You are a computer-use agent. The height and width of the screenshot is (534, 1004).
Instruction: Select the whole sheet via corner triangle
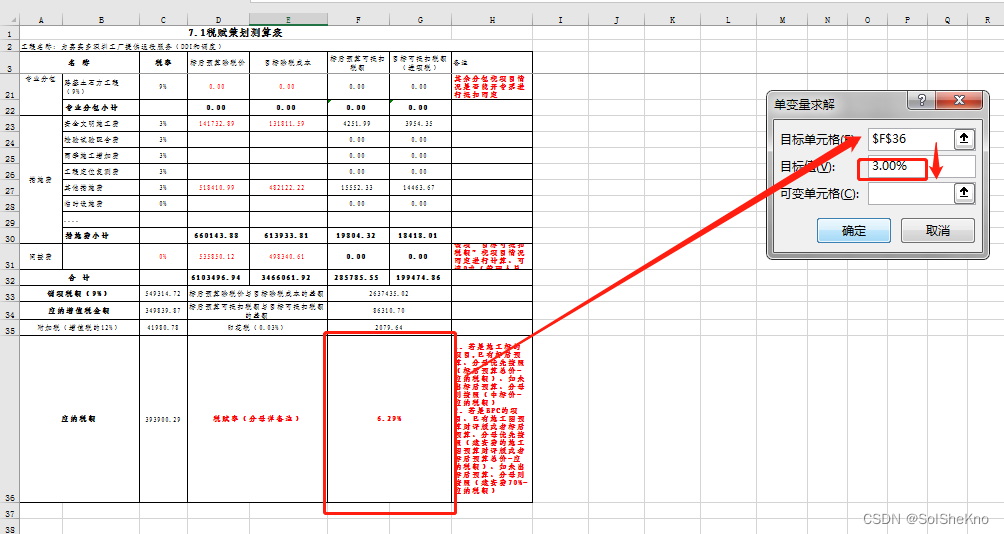pos(10,19)
